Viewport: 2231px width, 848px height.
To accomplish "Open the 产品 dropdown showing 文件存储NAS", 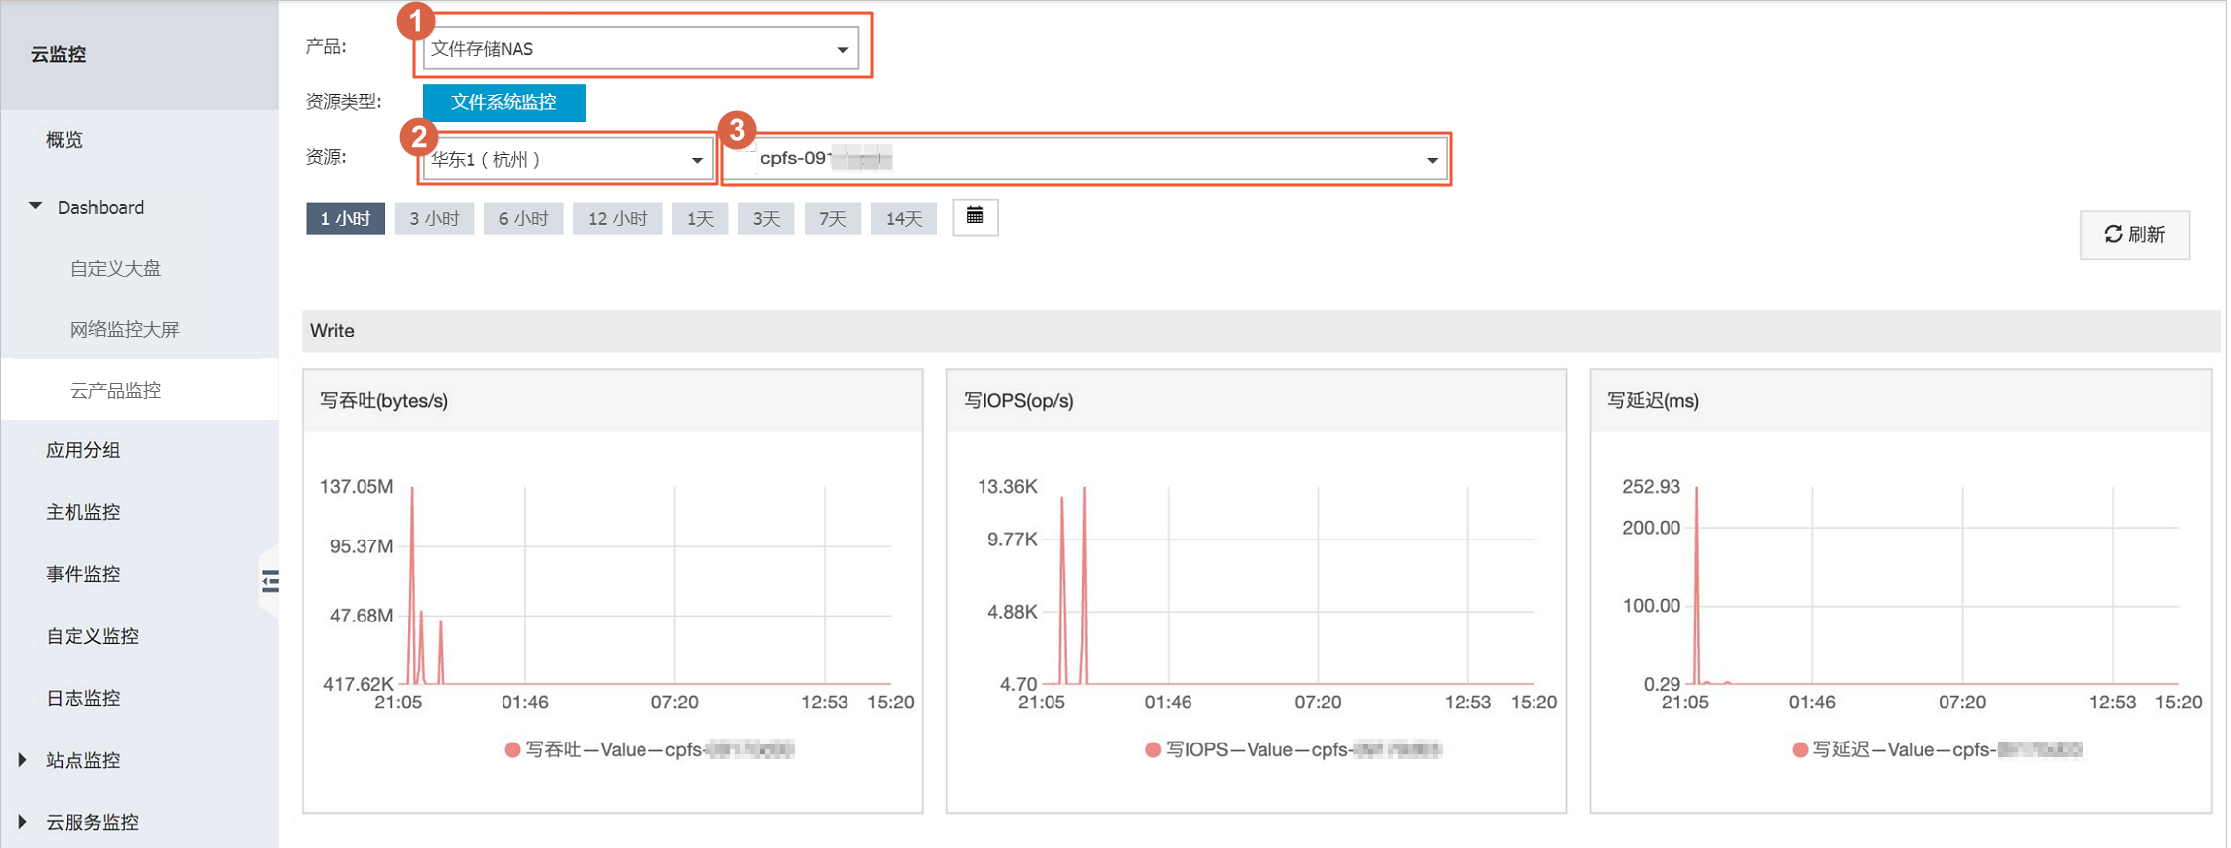I will click(641, 48).
